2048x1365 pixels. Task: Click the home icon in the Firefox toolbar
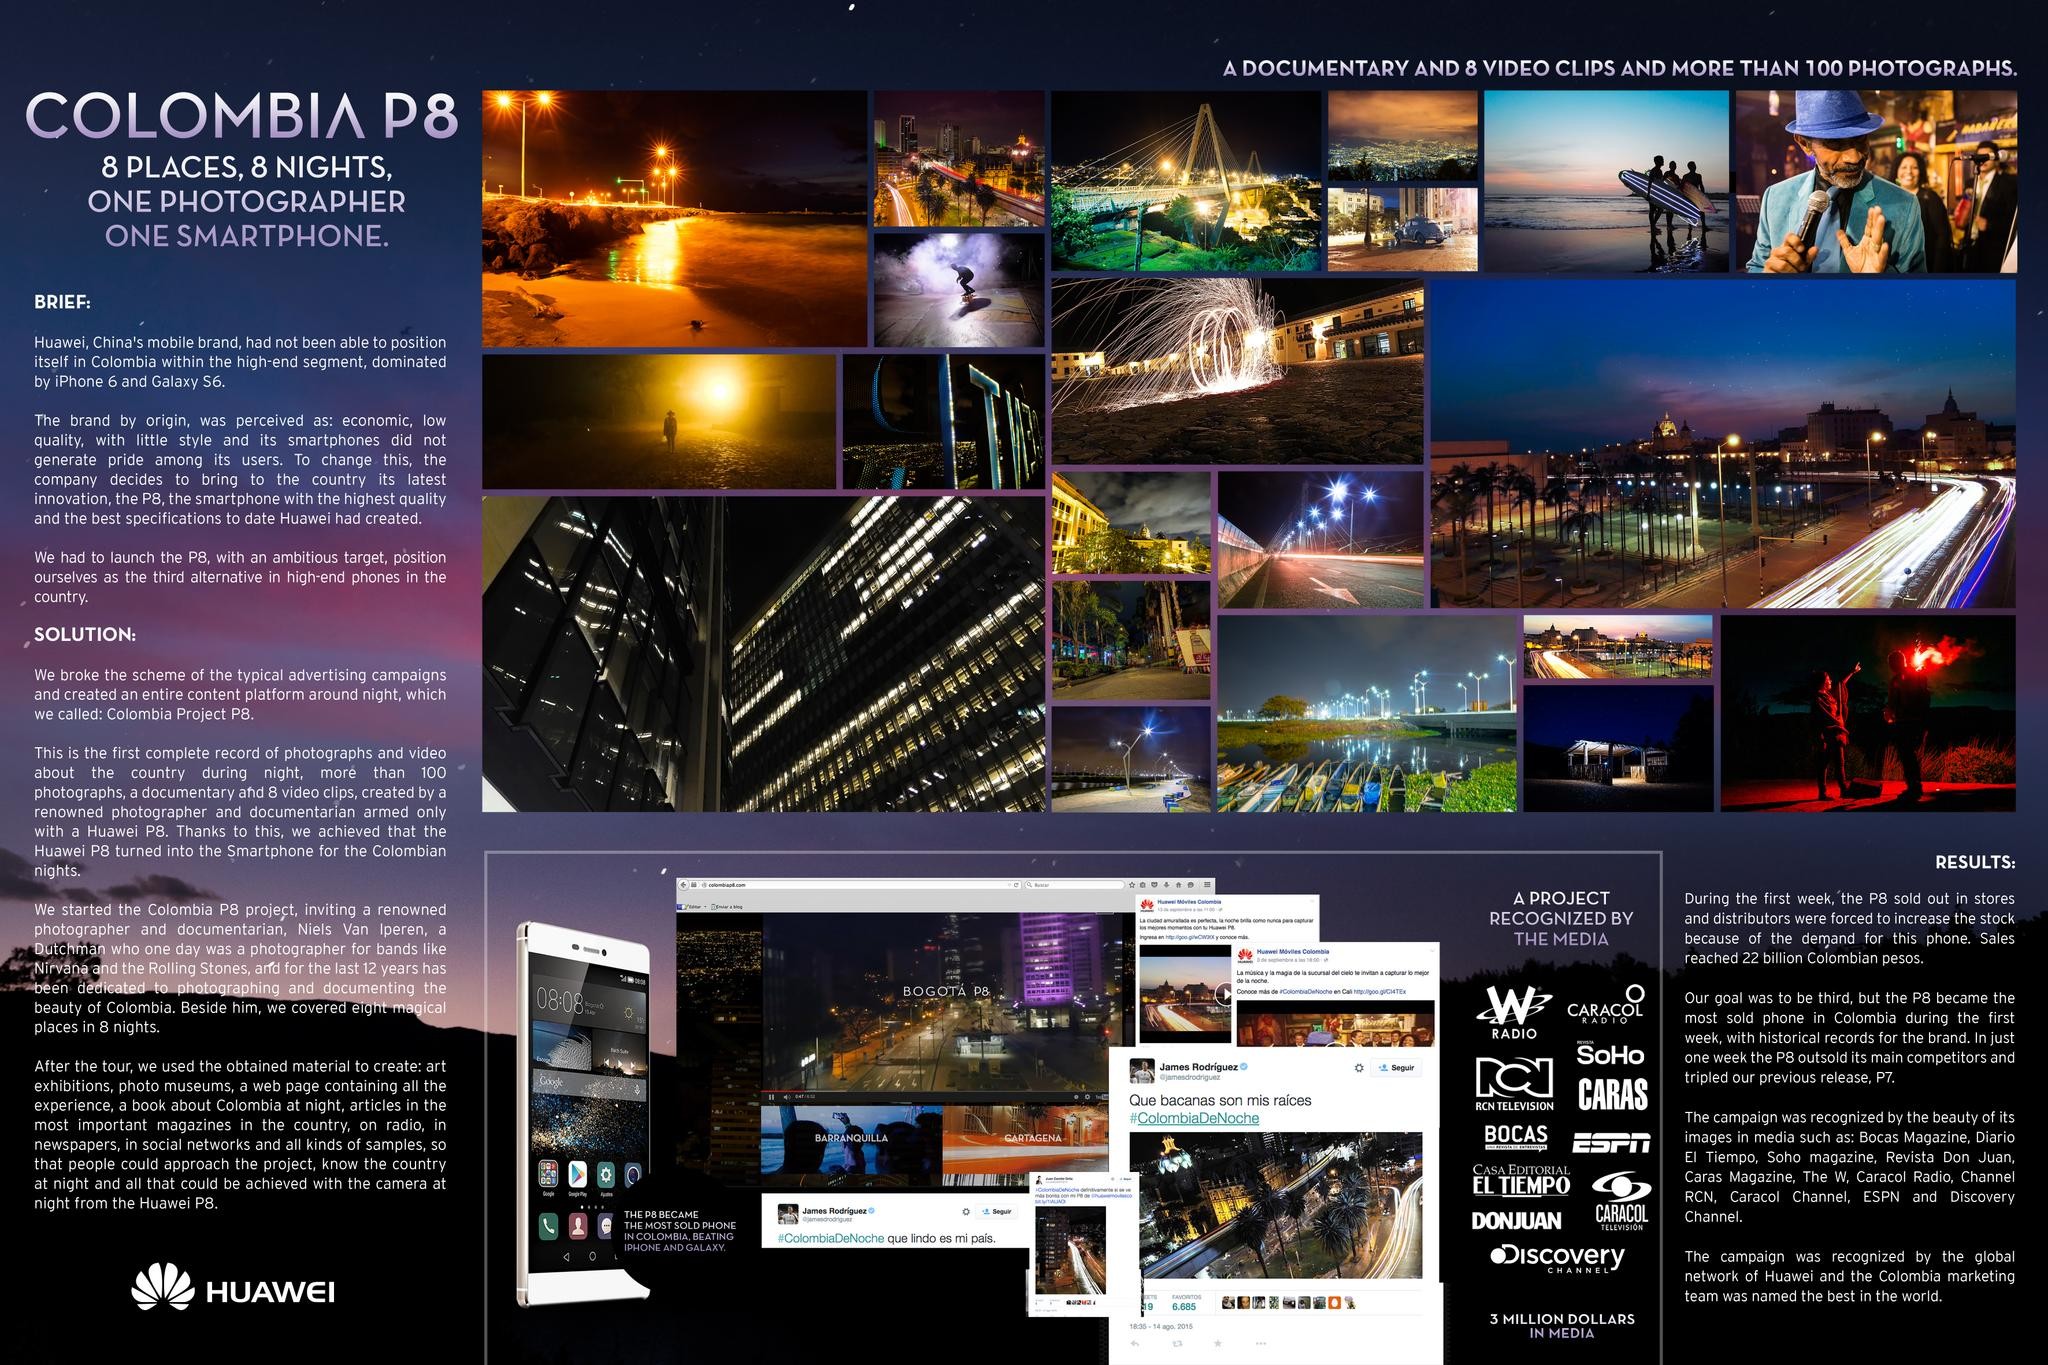pyautogui.click(x=1178, y=884)
